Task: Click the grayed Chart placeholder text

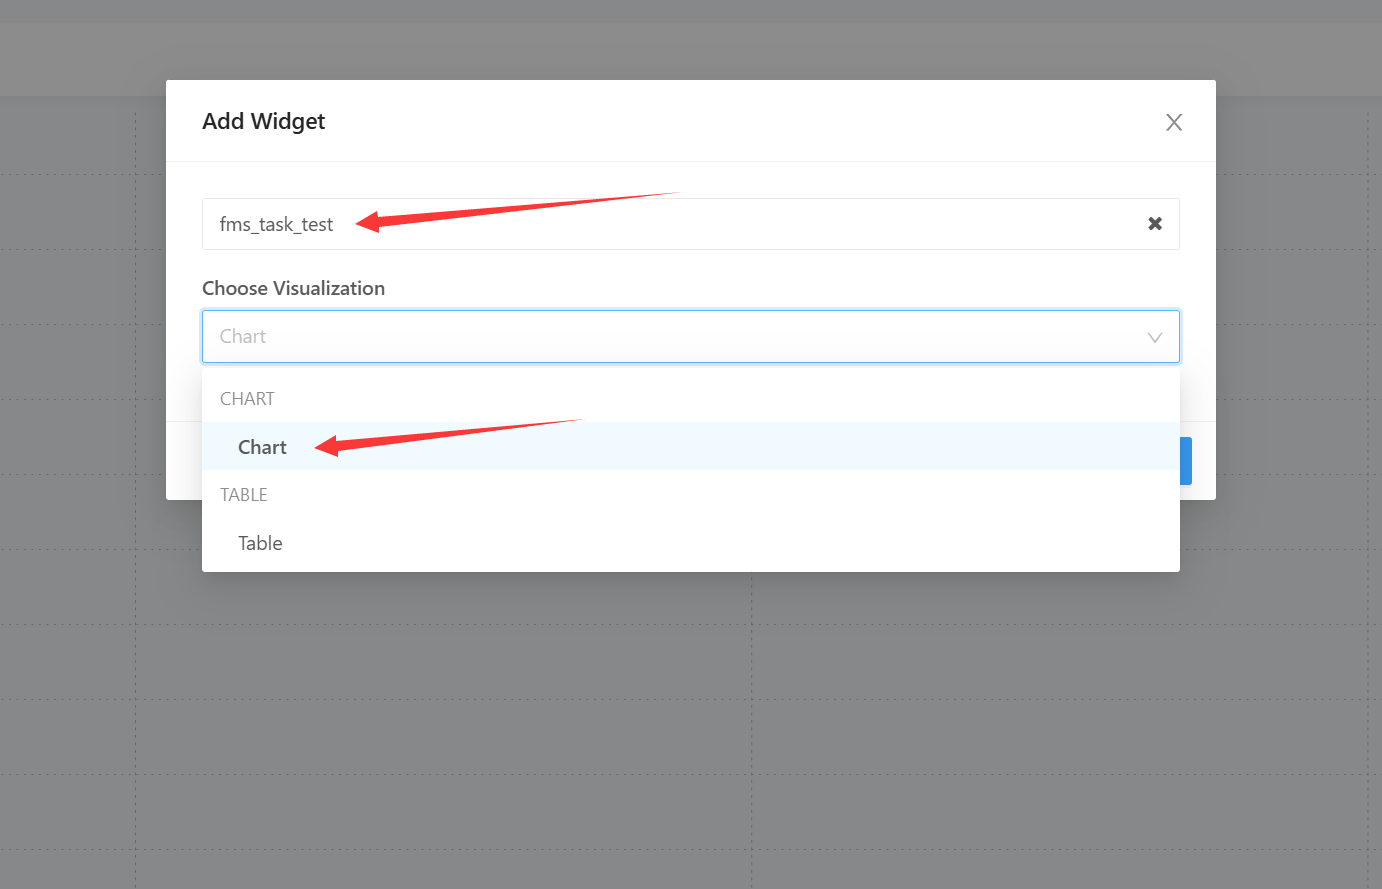Action: point(243,337)
